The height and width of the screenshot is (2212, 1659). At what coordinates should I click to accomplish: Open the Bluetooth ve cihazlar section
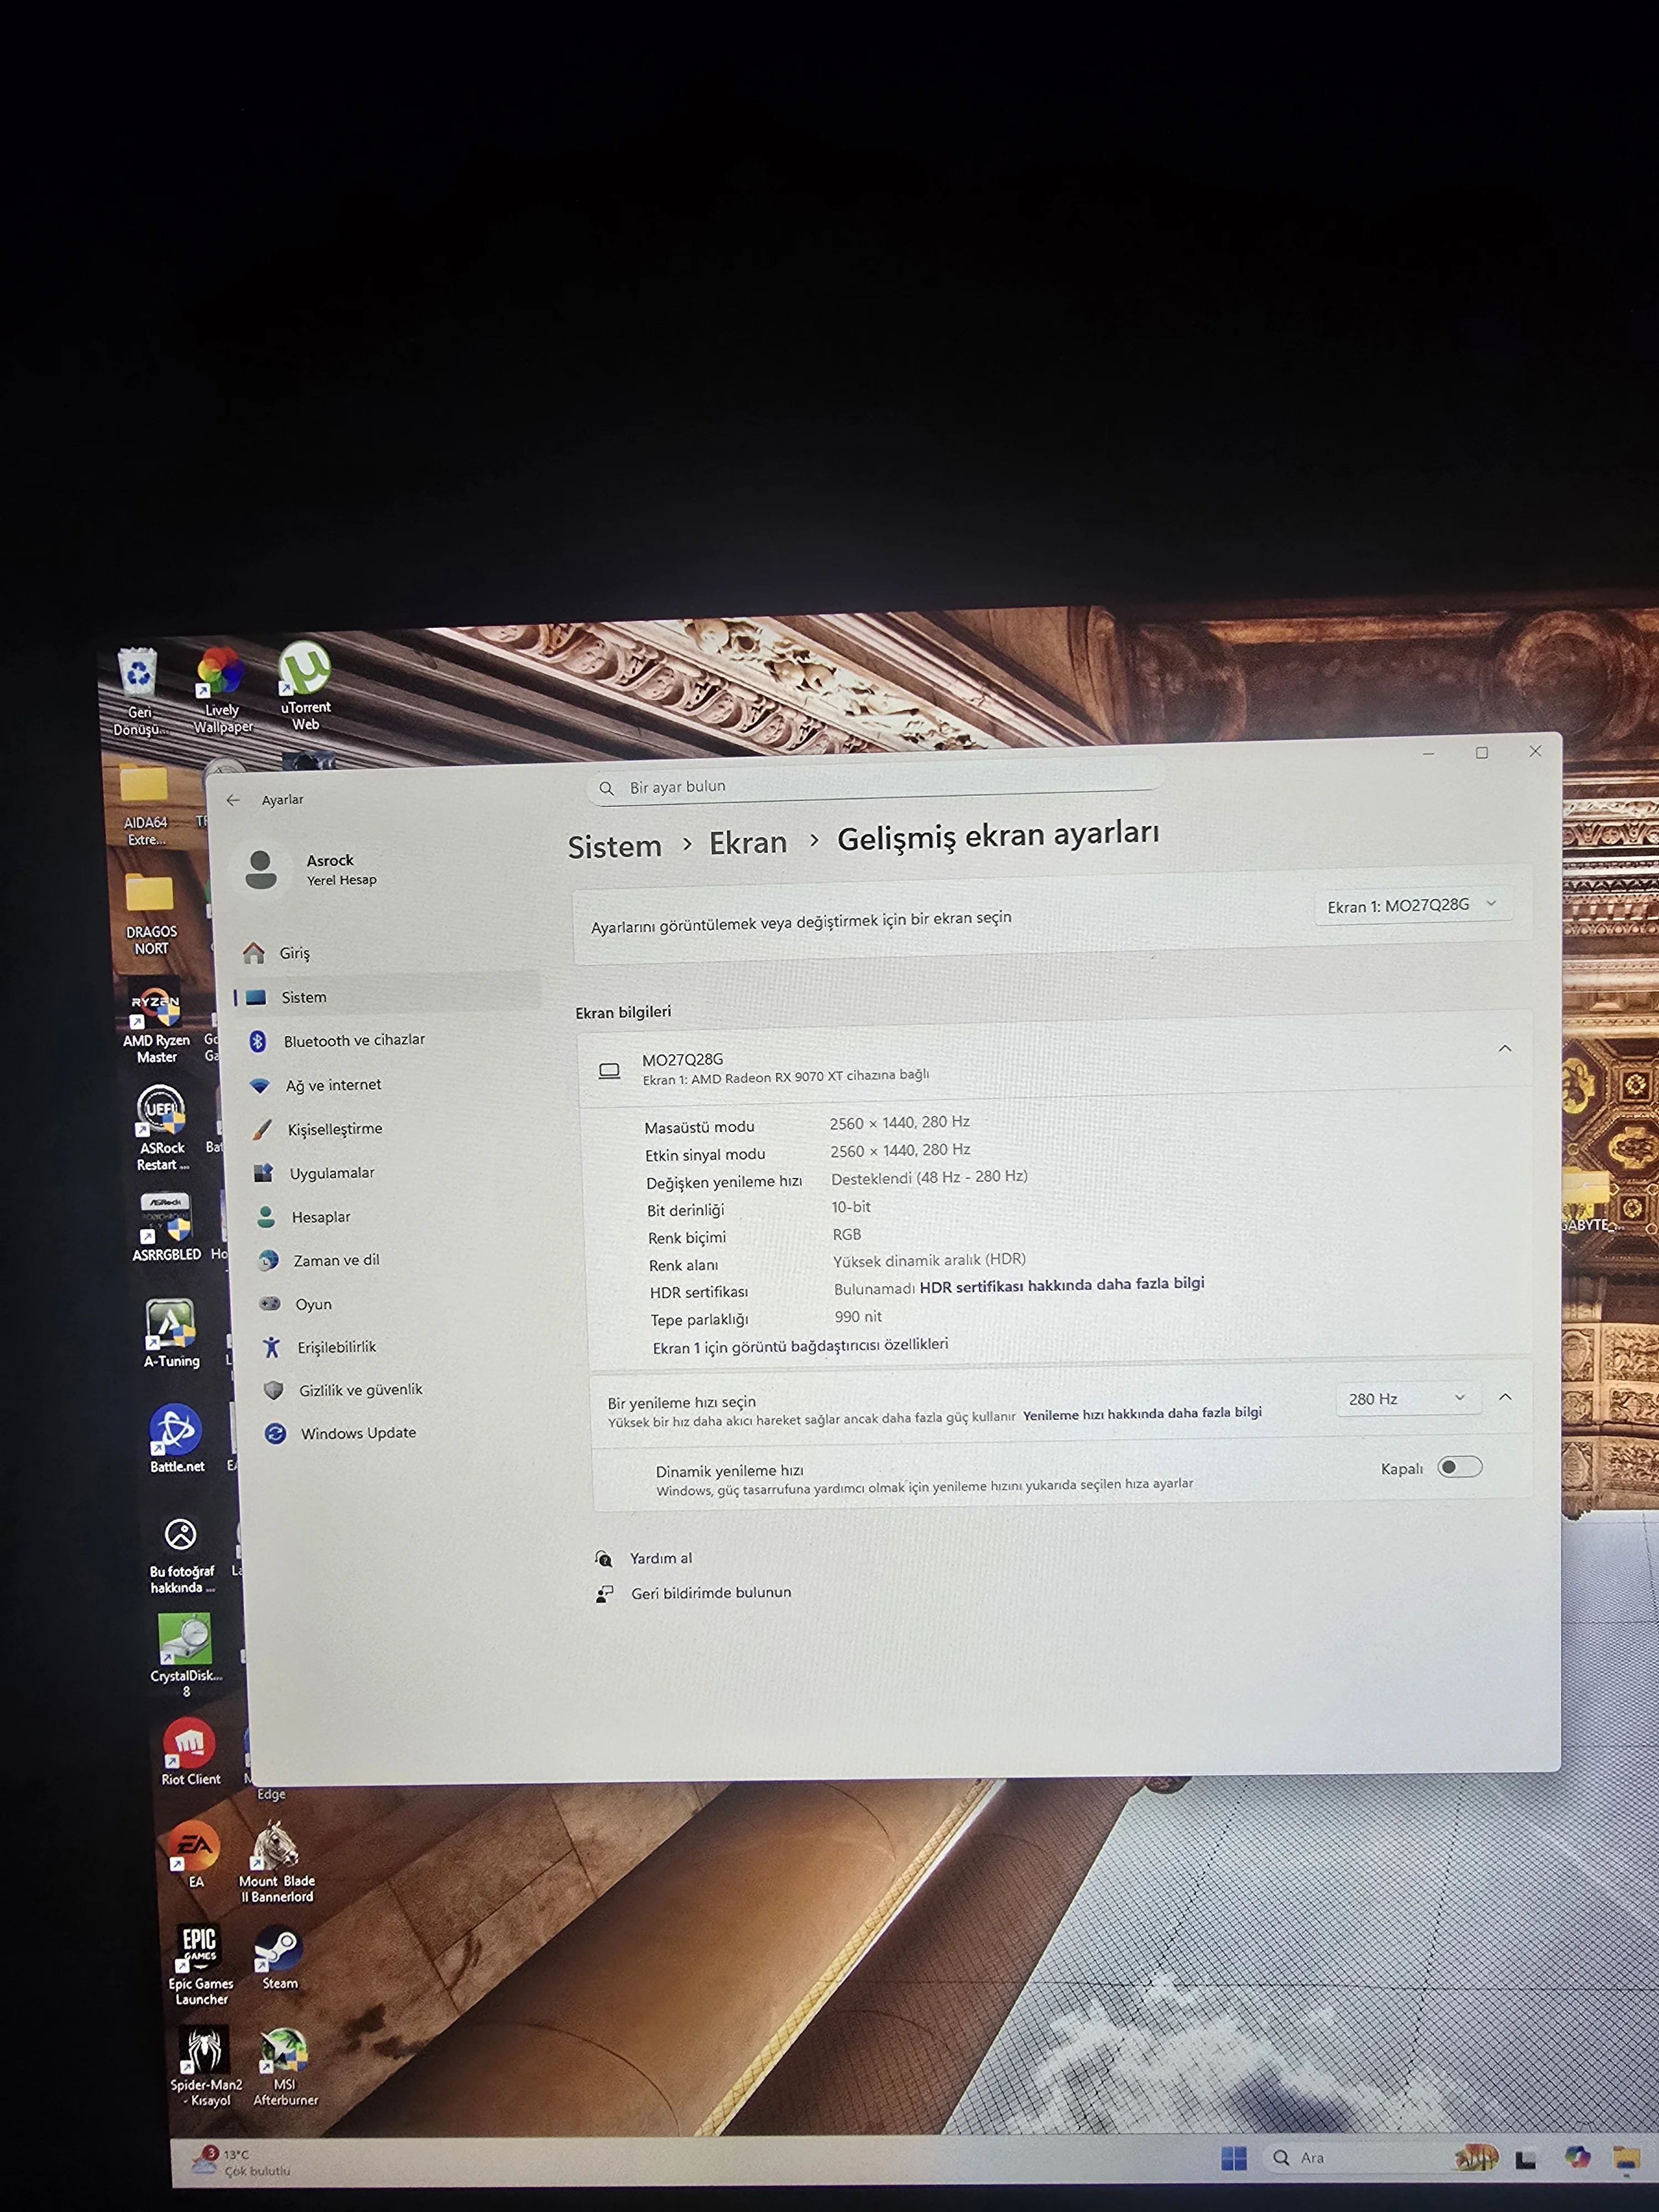click(x=353, y=1040)
